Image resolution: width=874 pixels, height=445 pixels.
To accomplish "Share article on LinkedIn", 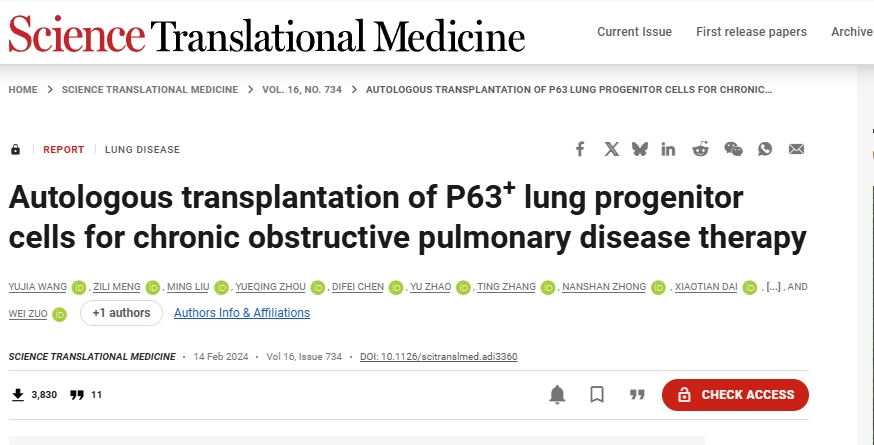I will tap(668, 149).
